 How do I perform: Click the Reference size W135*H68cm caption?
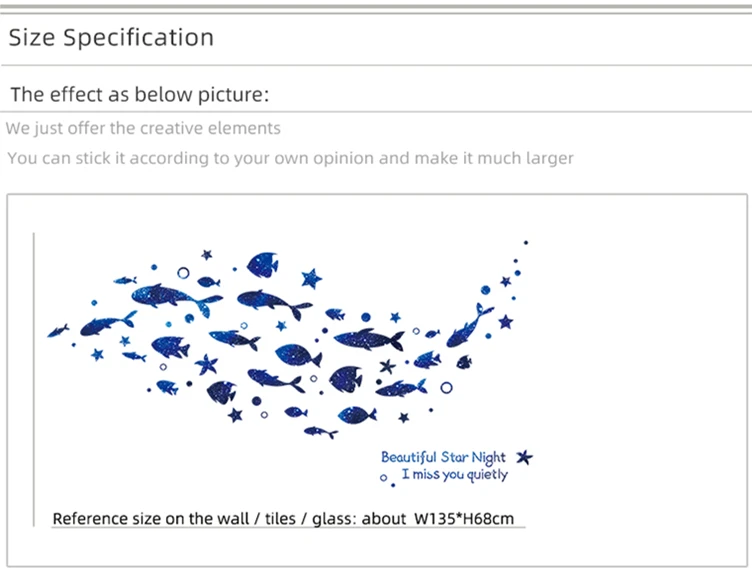[283, 519]
